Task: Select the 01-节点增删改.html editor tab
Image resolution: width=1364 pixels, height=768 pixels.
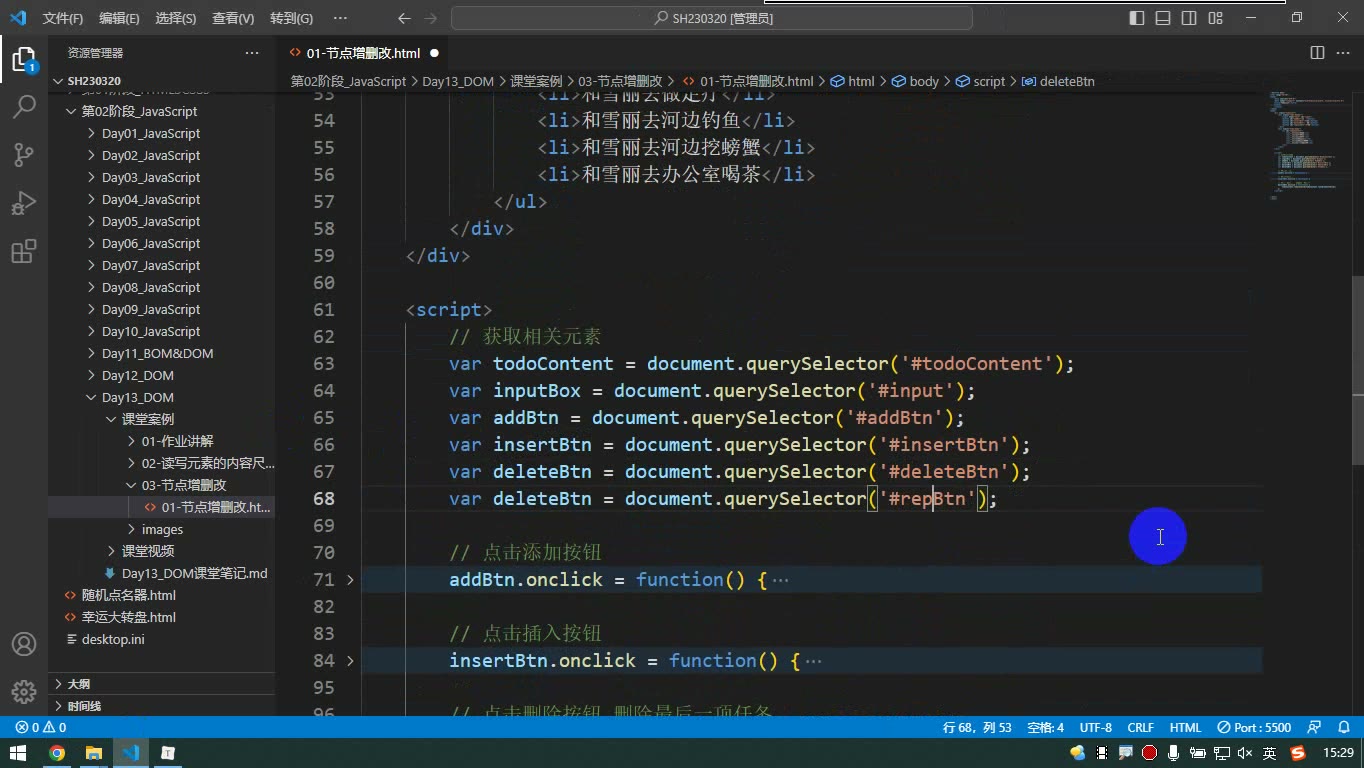Action: pos(363,53)
